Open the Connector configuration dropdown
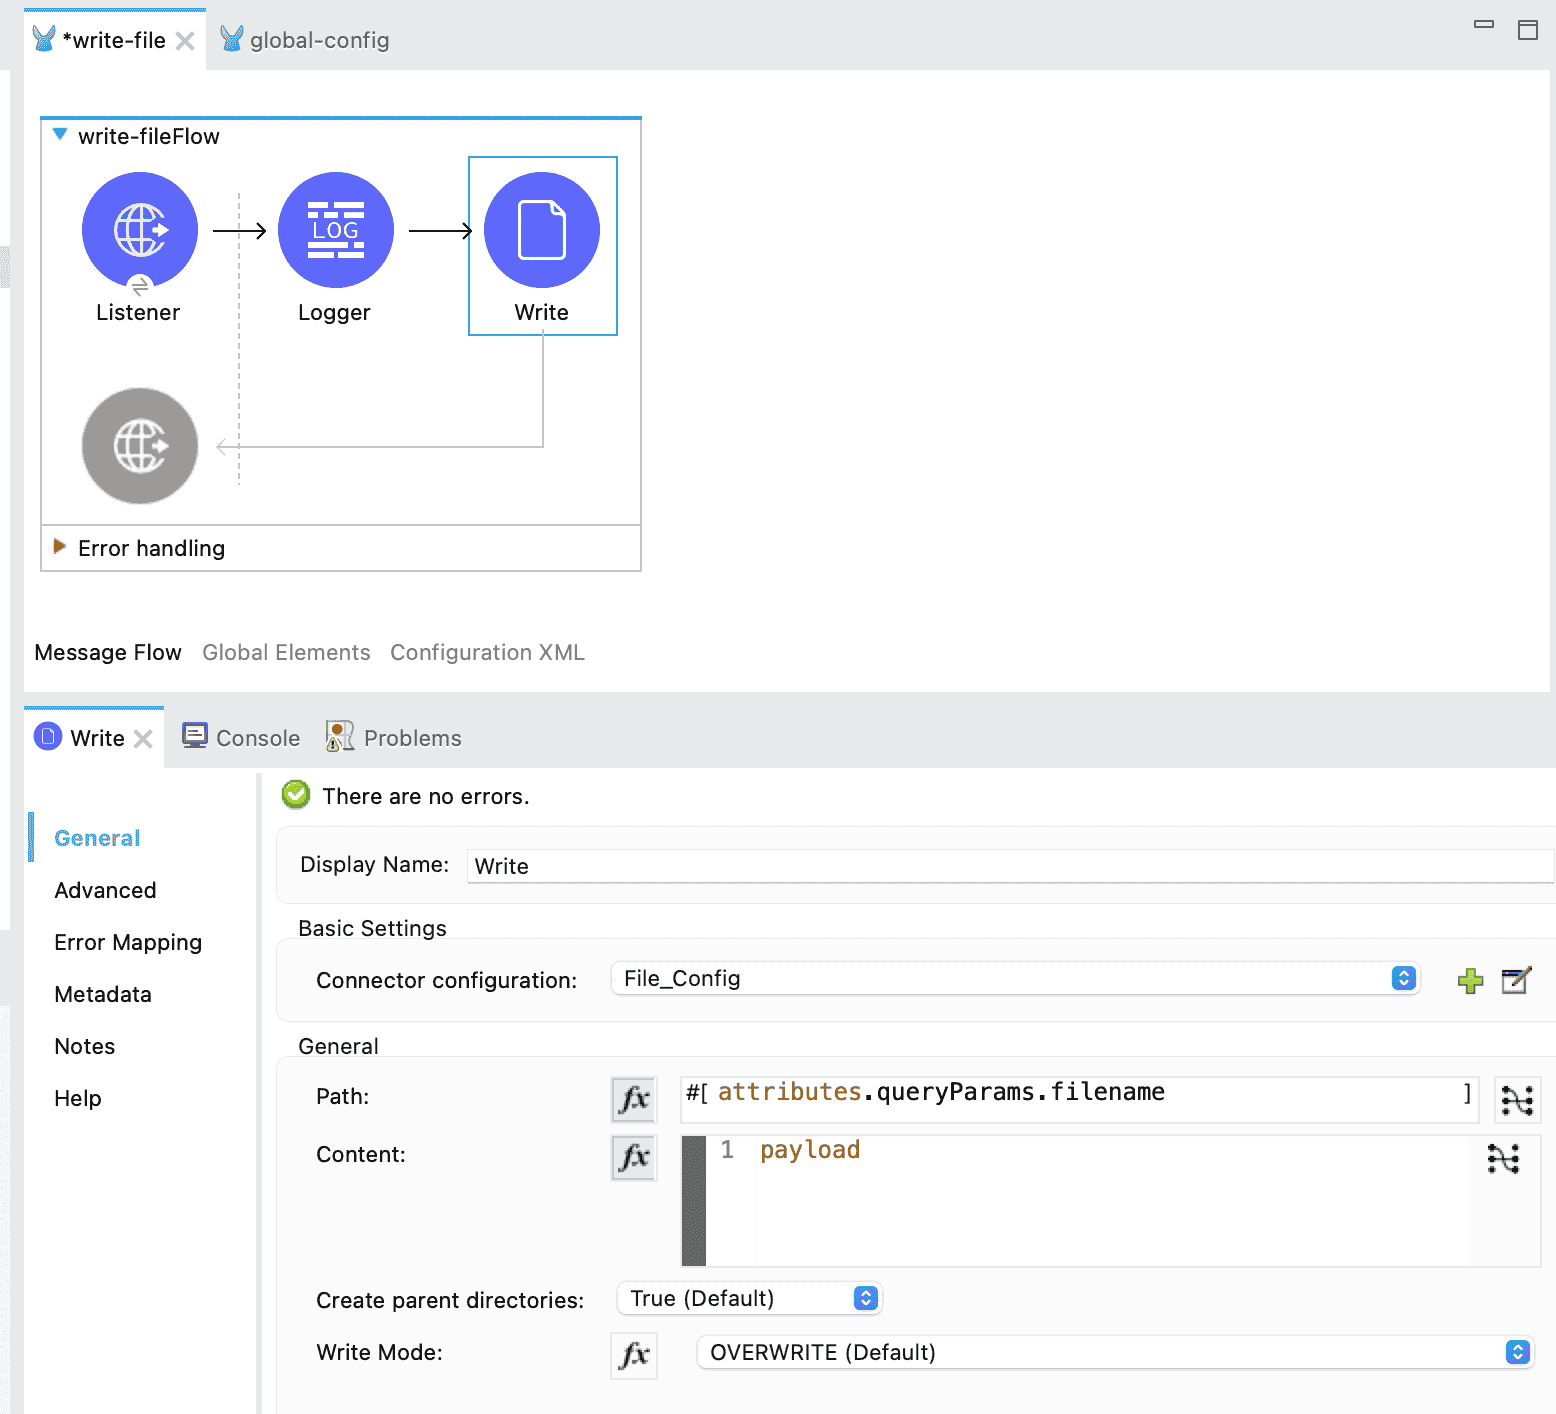Image resolution: width=1556 pixels, height=1414 pixels. 1014,979
